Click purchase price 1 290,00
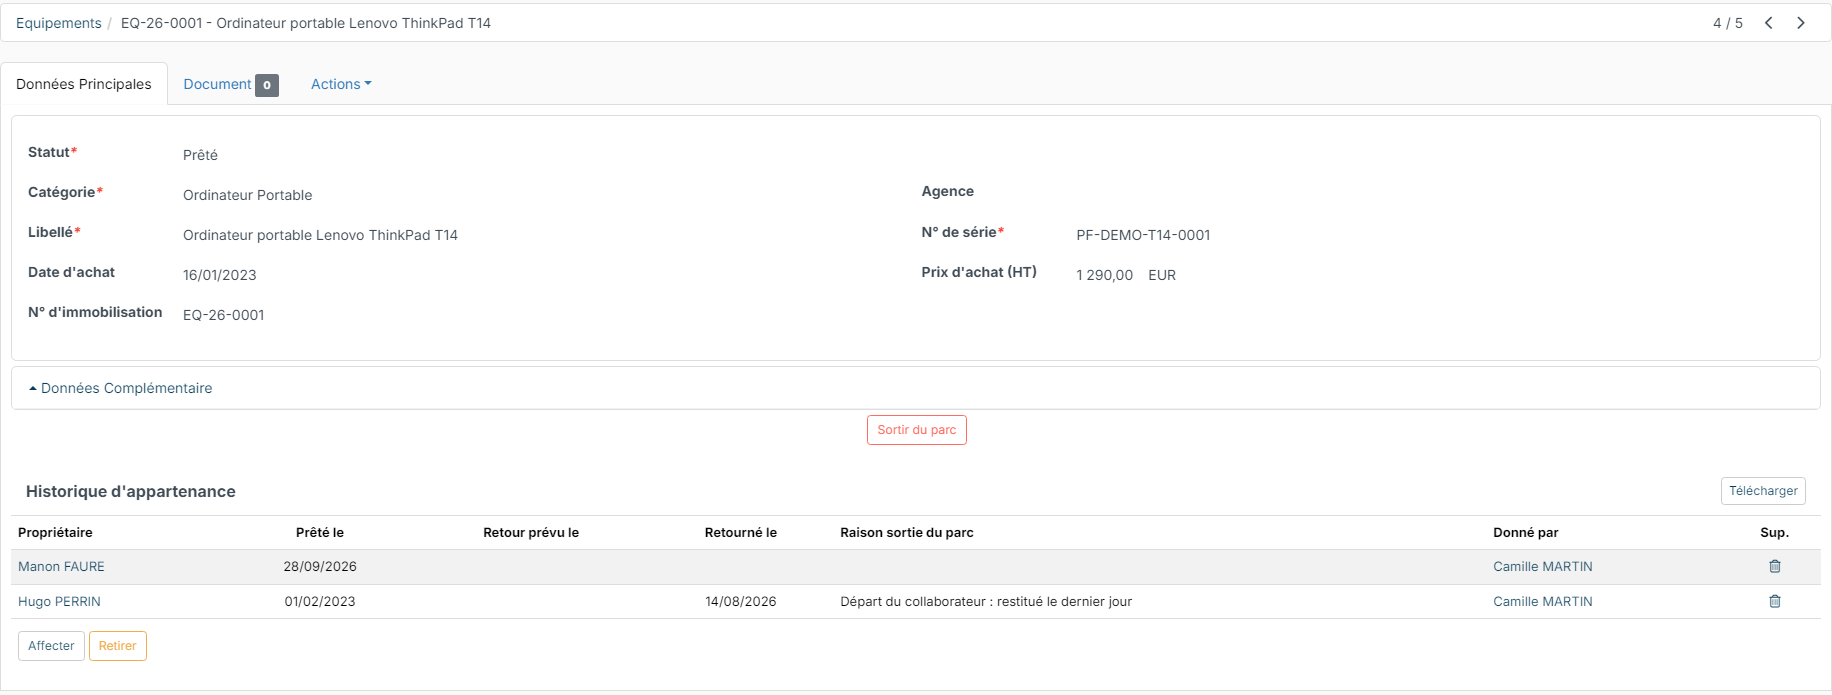Viewport: 1832px width, 695px height. 1104,275
